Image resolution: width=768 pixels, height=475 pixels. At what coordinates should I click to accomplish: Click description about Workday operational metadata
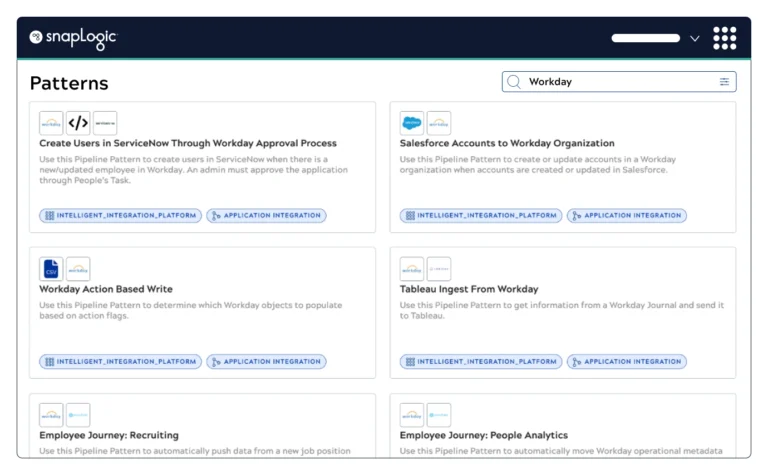tap(561, 451)
